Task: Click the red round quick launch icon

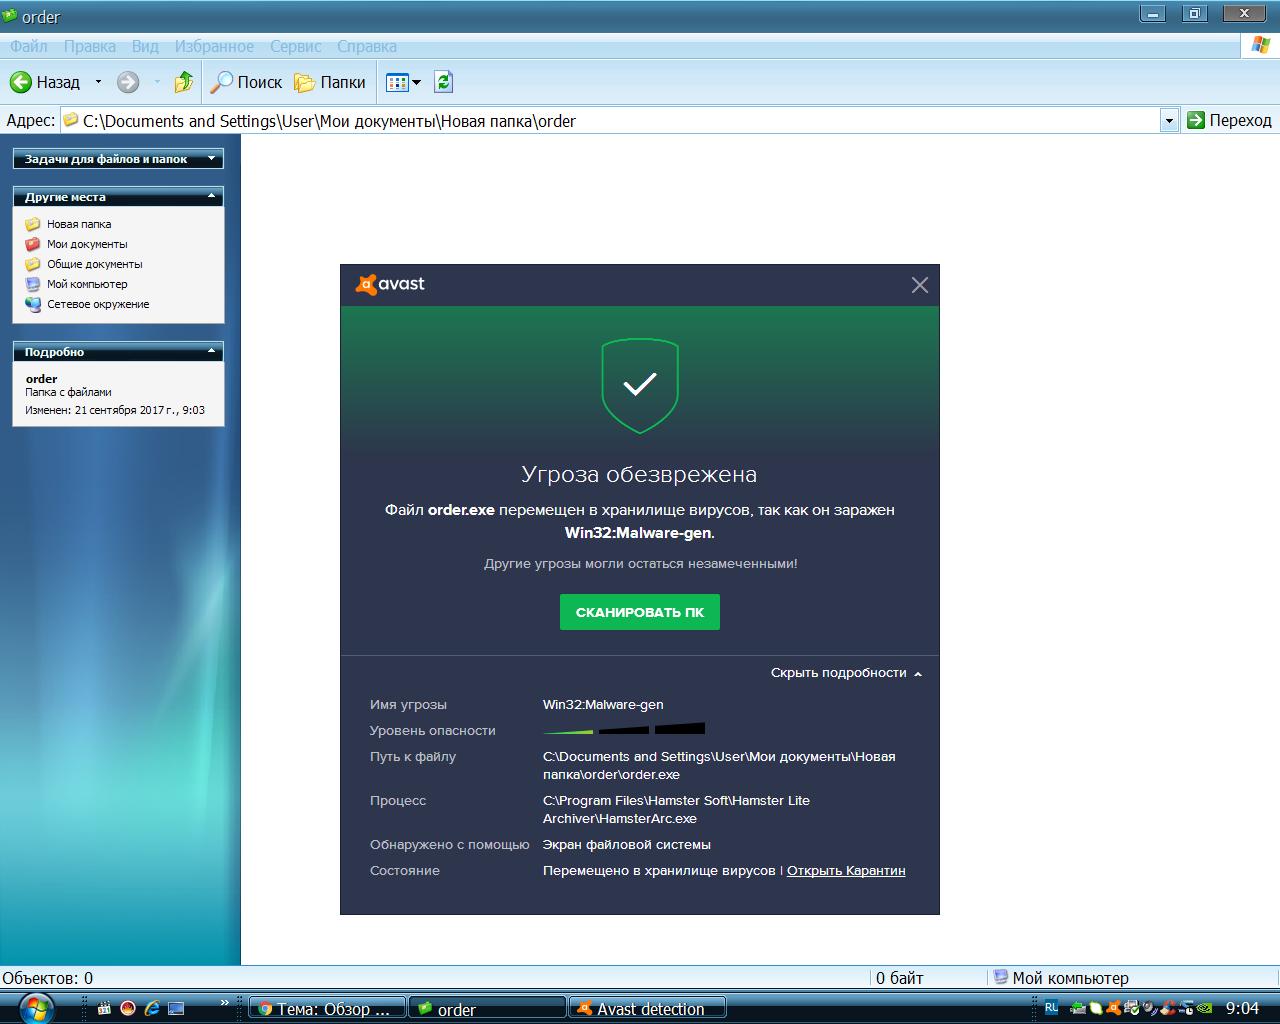Action: coord(128,1009)
